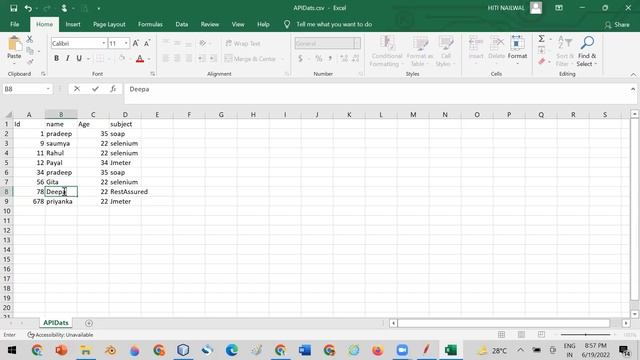Open Find & Select
Image resolution: width=640 pixels, height=360 pixels.
[587, 51]
